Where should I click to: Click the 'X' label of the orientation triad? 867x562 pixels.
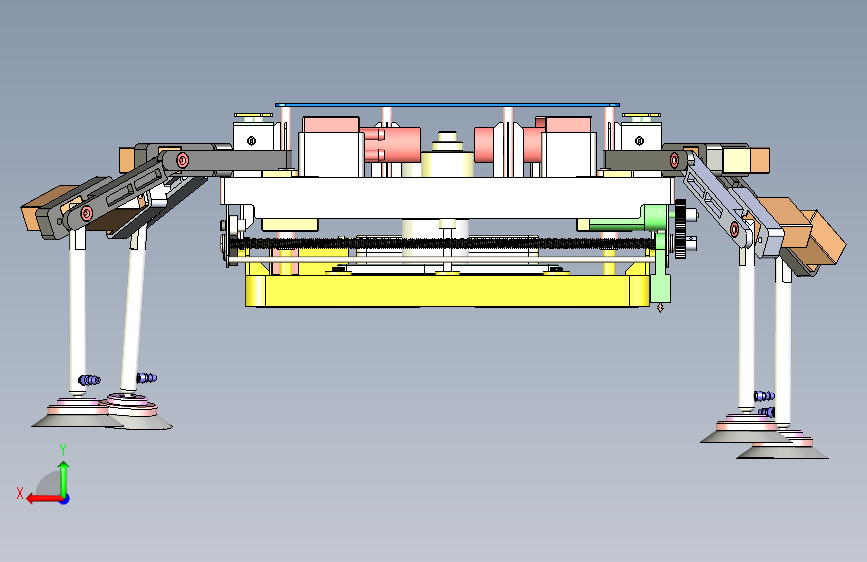coord(20,493)
